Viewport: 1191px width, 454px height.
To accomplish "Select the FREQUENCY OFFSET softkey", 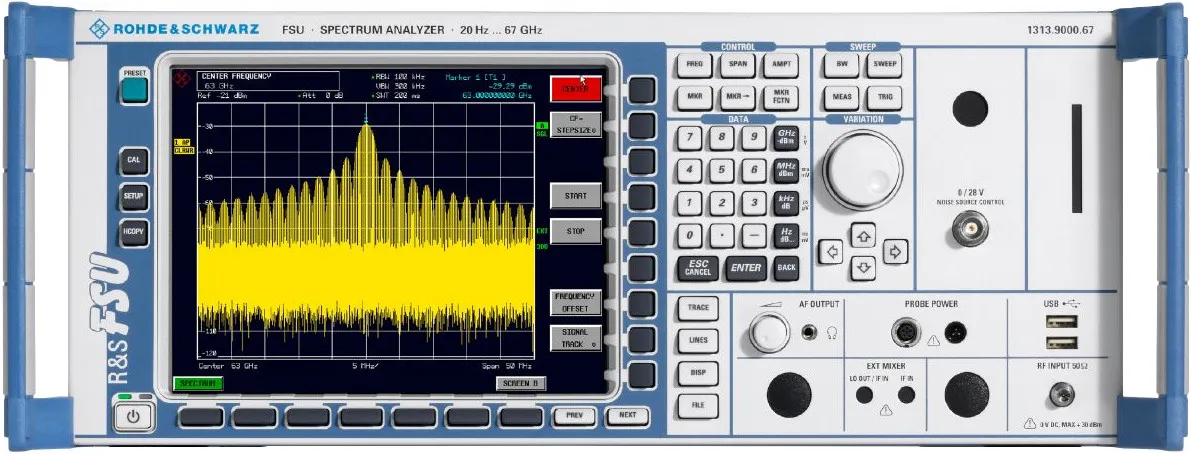I will (x=576, y=303).
